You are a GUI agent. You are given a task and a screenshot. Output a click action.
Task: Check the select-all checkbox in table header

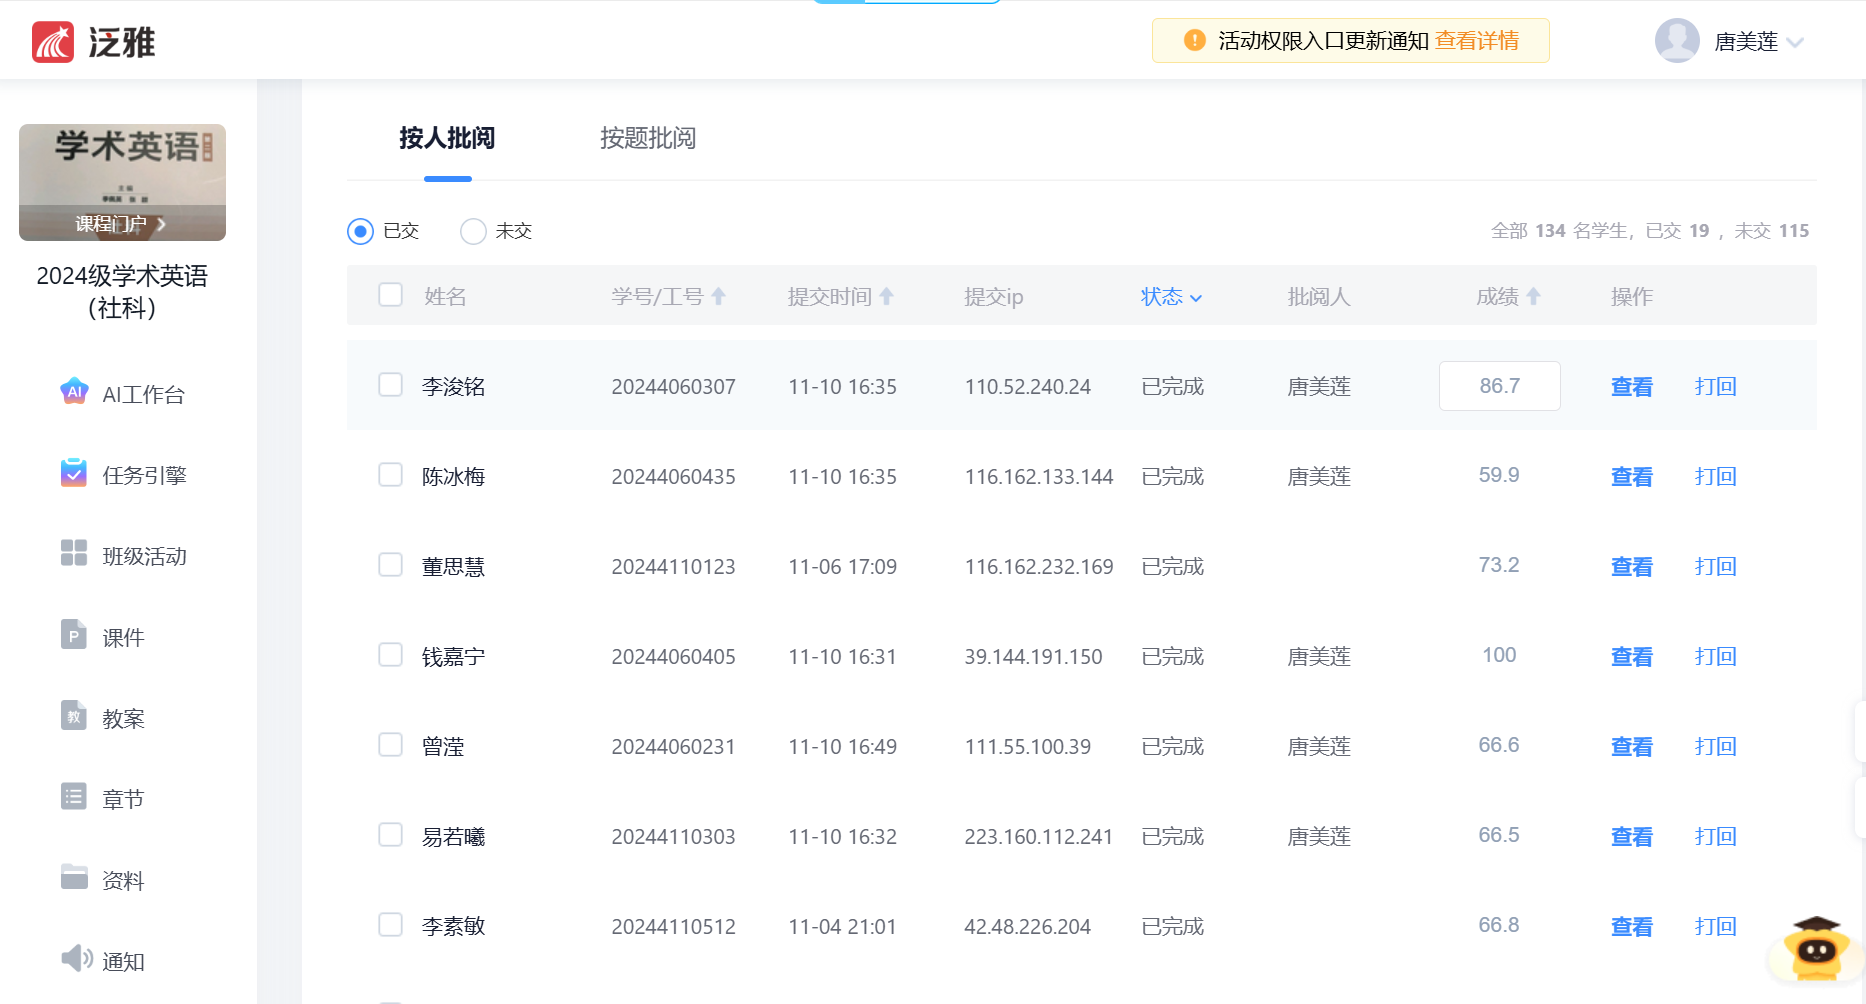tap(391, 295)
